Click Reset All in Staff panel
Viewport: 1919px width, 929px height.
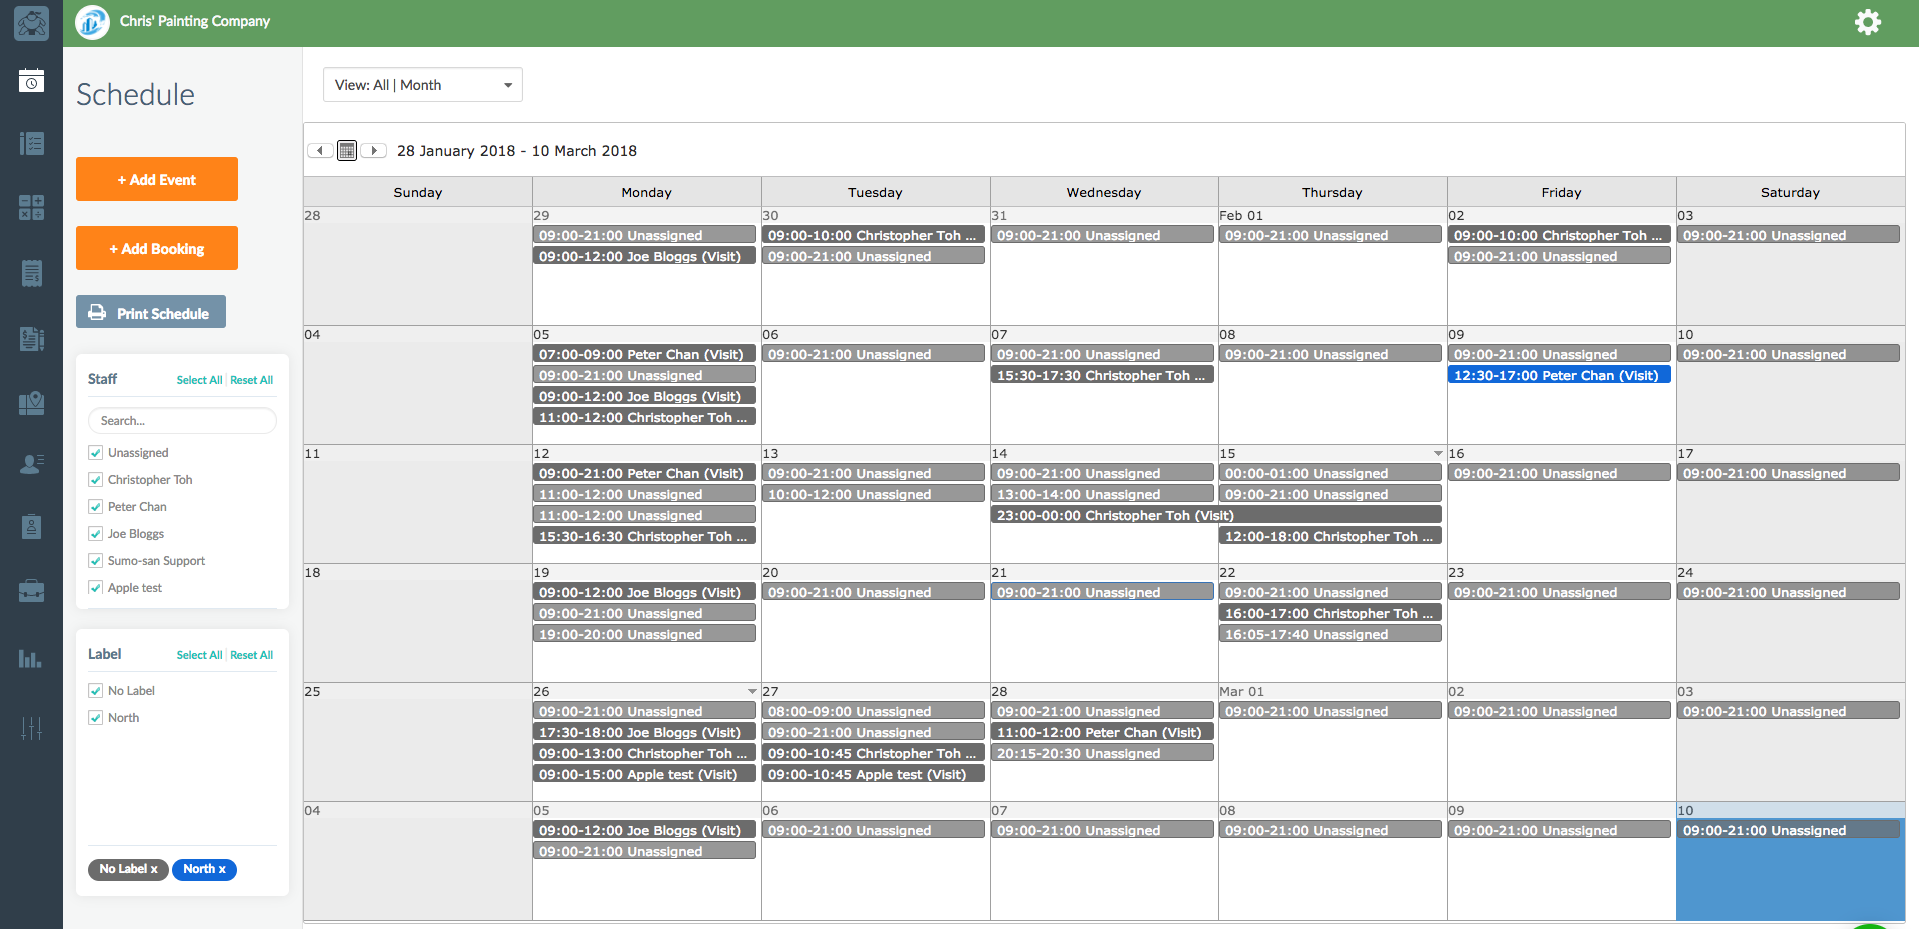point(251,380)
